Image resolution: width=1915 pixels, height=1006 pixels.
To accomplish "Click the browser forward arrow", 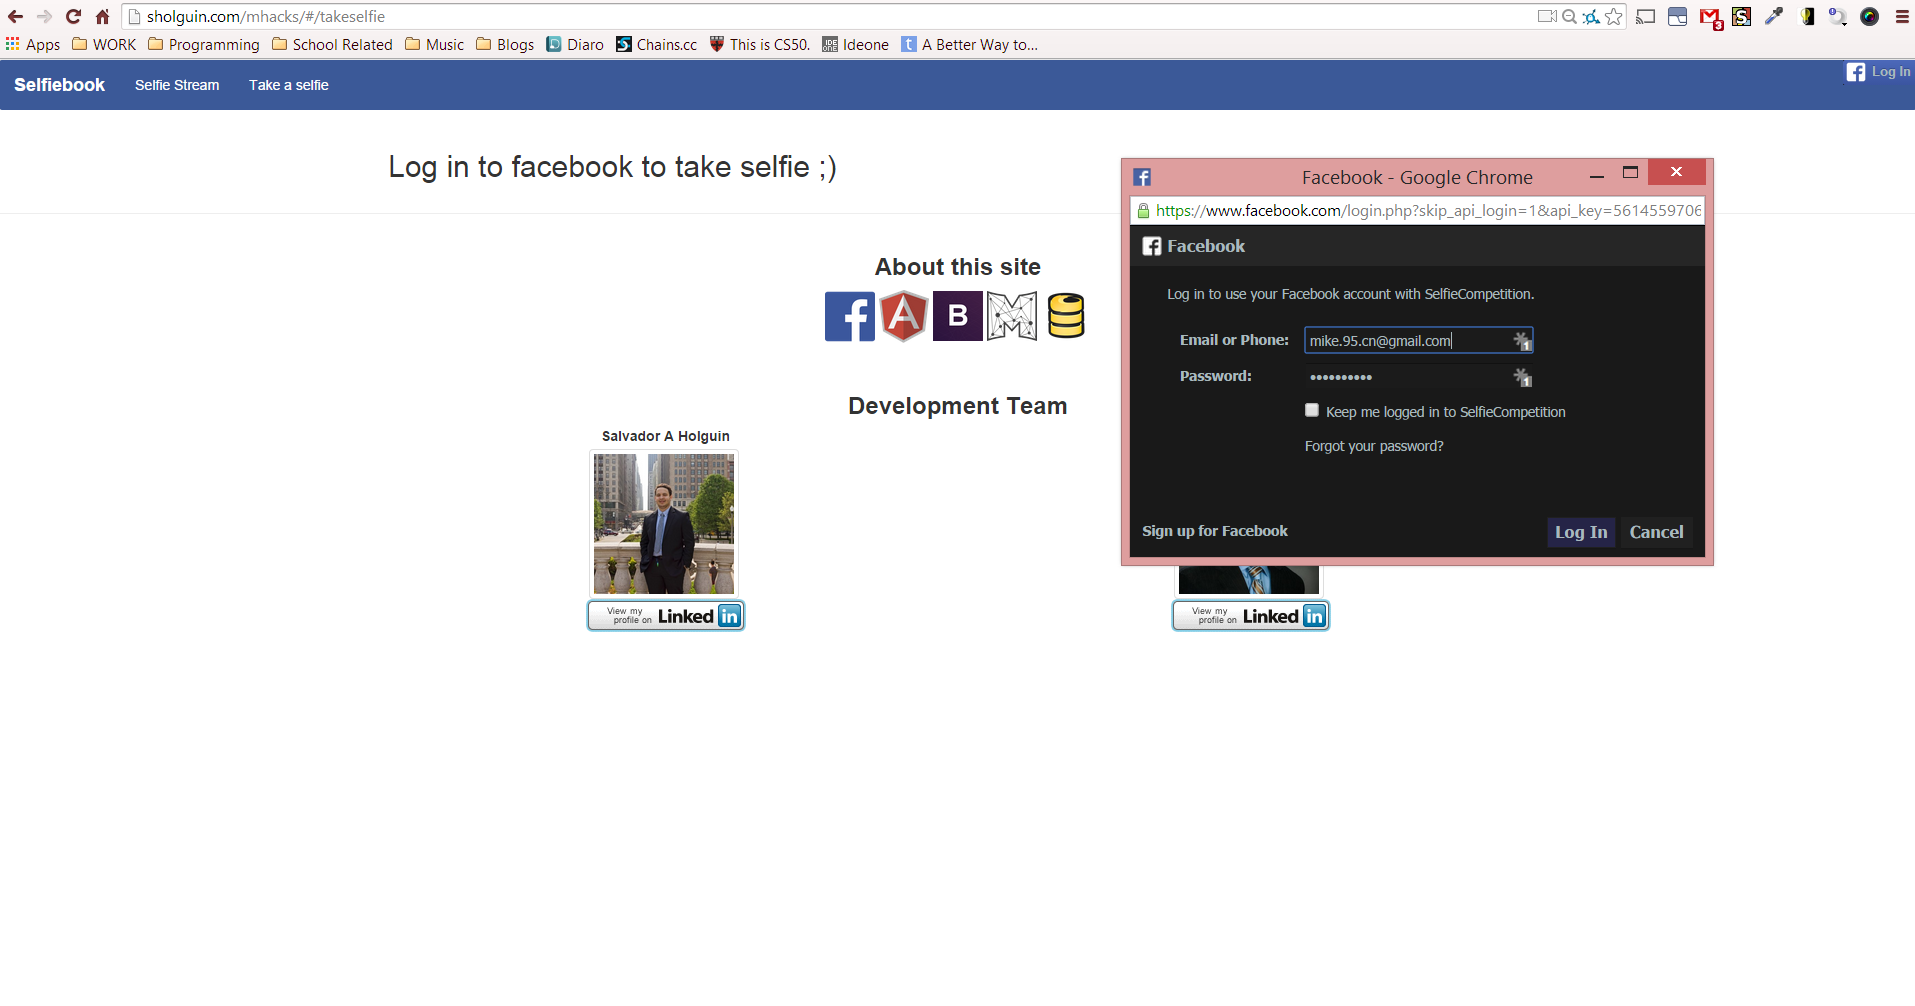I will click(44, 16).
